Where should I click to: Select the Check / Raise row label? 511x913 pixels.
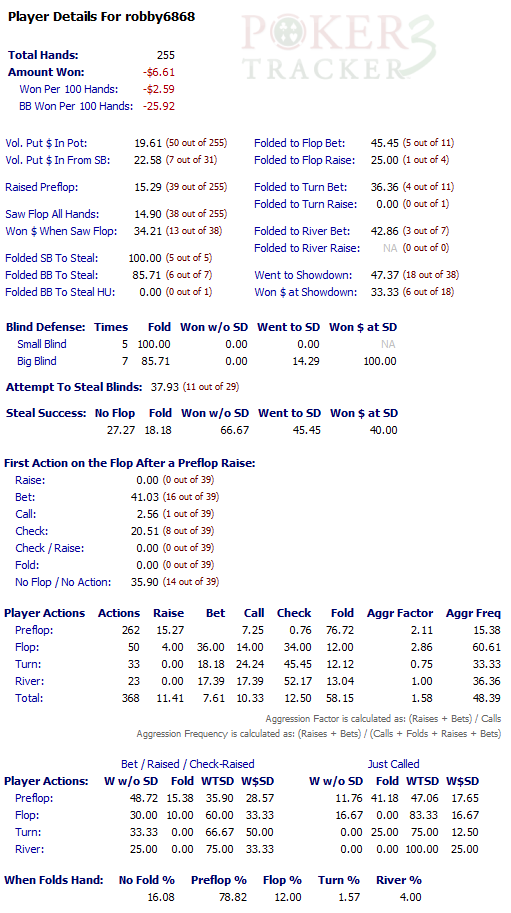tap(49, 548)
